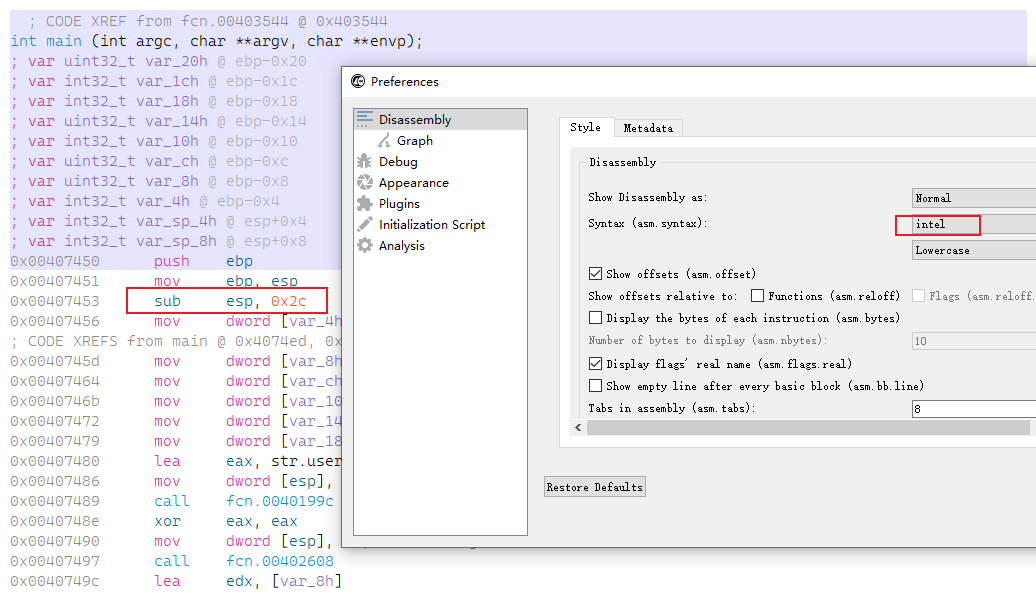
Task: Open the Appearance preferences section
Action: [412, 182]
